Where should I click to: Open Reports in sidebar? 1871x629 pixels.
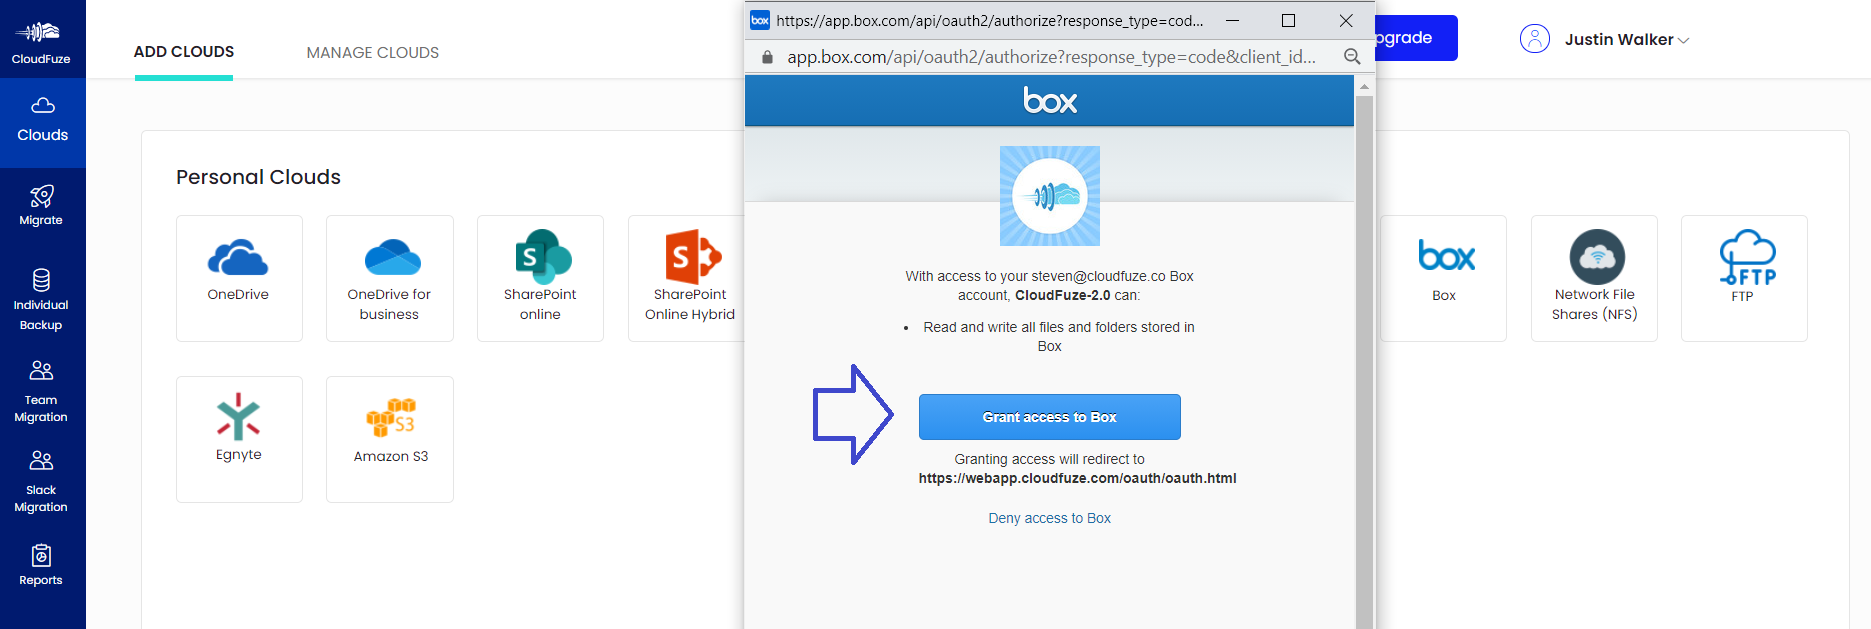pyautogui.click(x=41, y=565)
